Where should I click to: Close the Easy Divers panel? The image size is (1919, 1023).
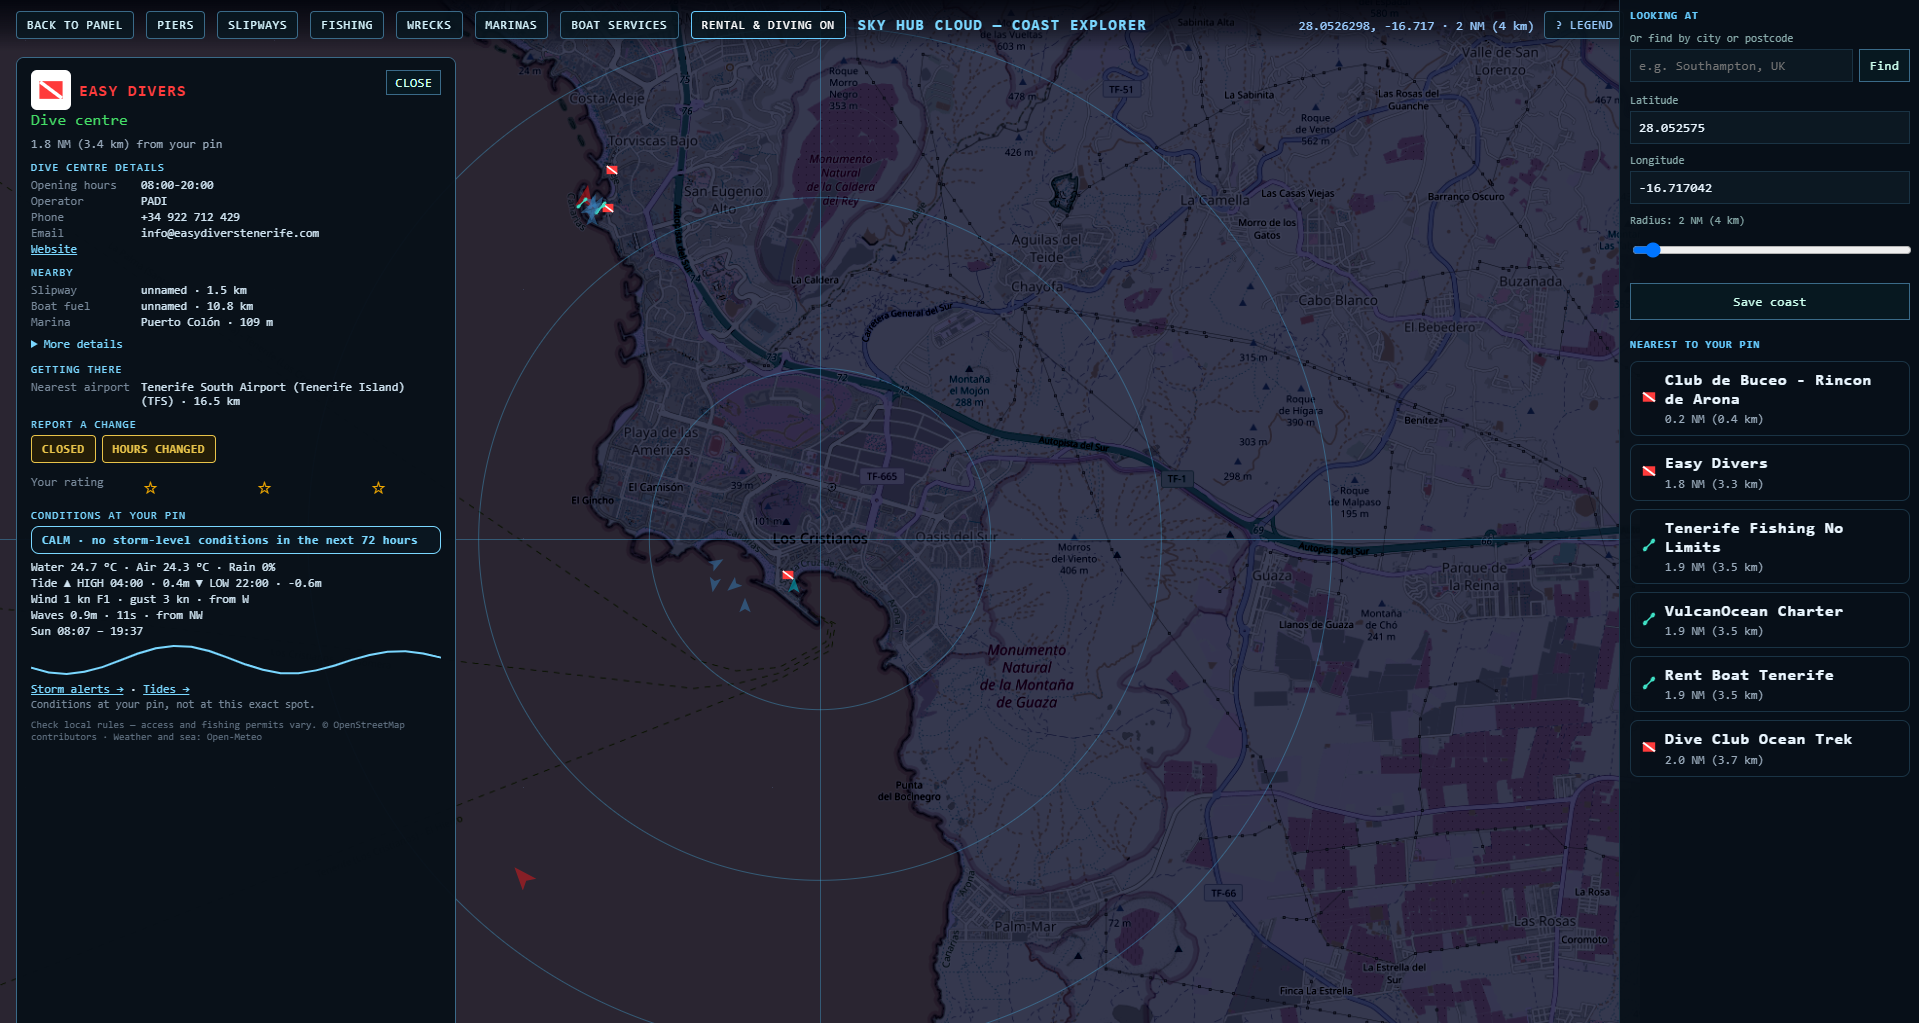coord(413,83)
